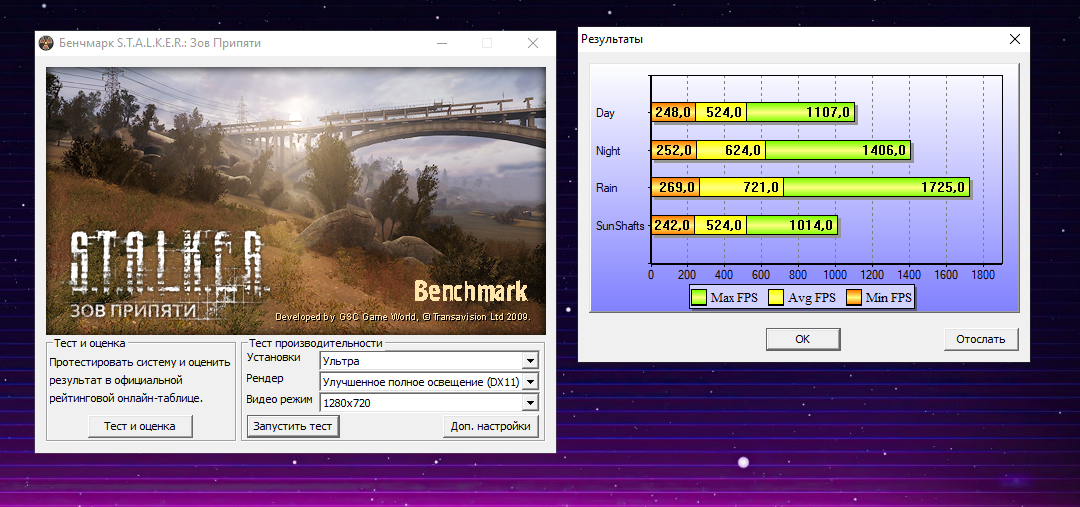This screenshot has width=1080, height=507.
Task: Click the Отослать send button
Action: (981, 339)
